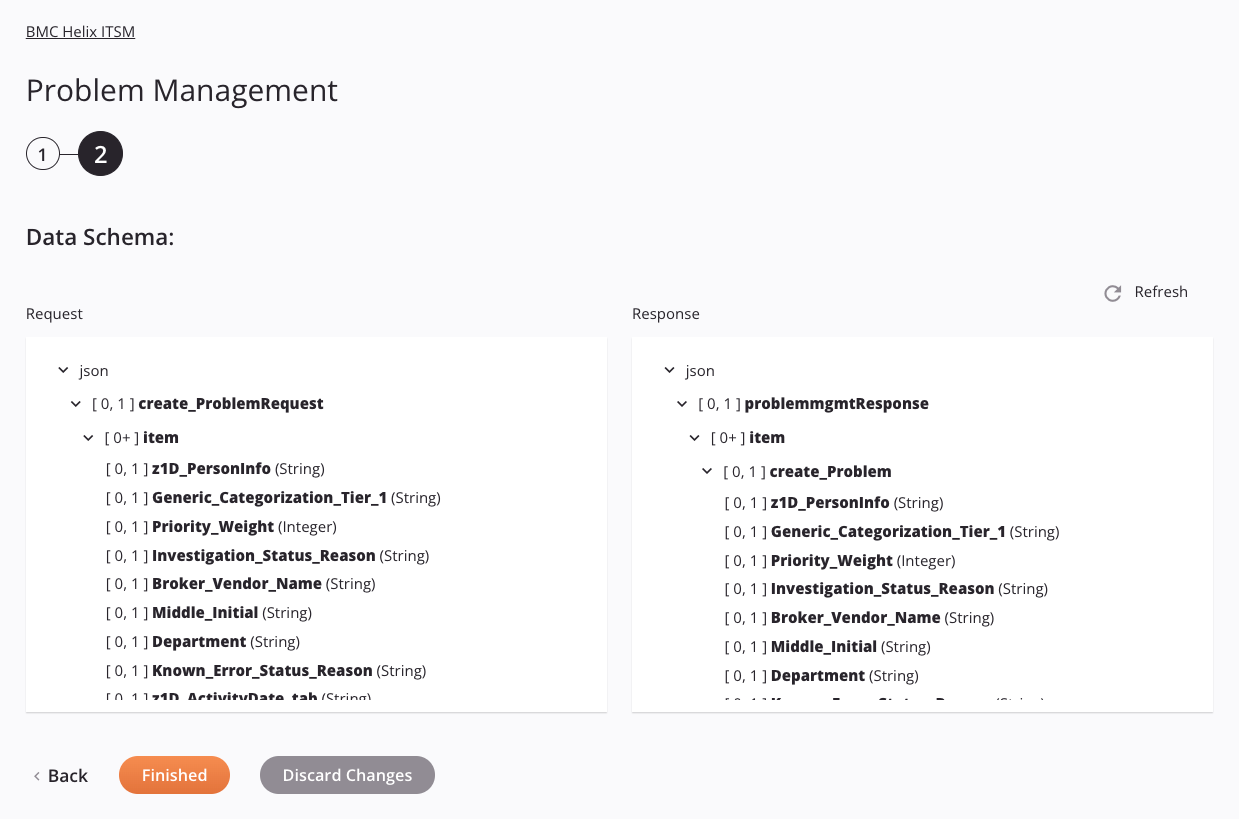Click the Request panel heading
The width and height of the screenshot is (1239, 819).
(54, 314)
